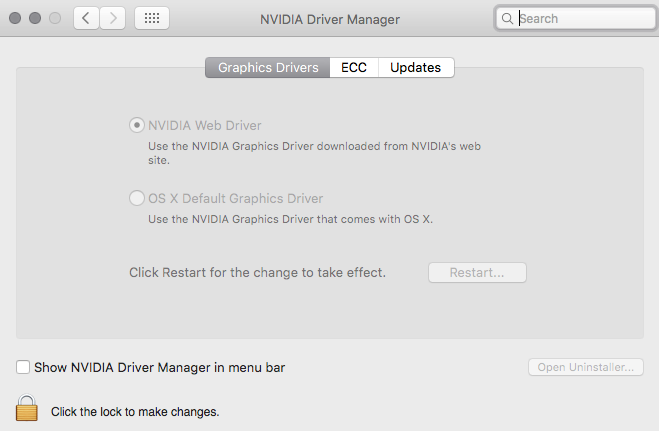Close the NVIDIA Driver Manager window
The height and width of the screenshot is (431, 659).
click(x=17, y=18)
